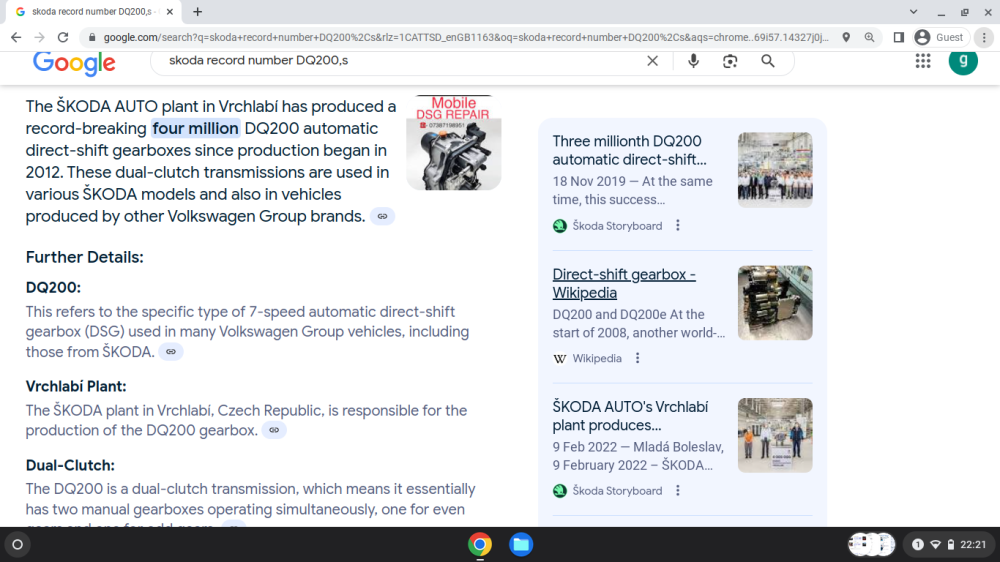Open Files app from the shelf
The height and width of the screenshot is (562, 1000).
pyautogui.click(x=521, y=545)
